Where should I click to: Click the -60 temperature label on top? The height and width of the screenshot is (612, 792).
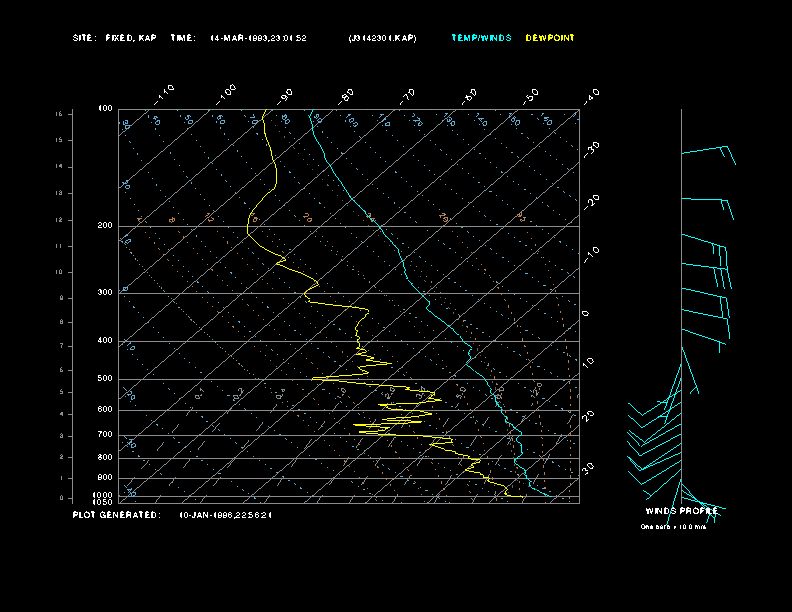pos(469,96)
